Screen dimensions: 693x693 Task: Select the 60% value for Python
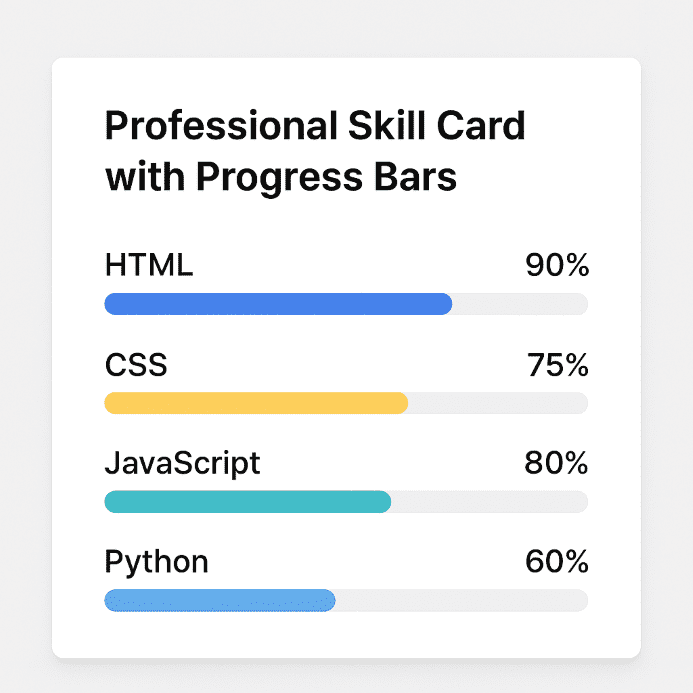tap(557, 562)
